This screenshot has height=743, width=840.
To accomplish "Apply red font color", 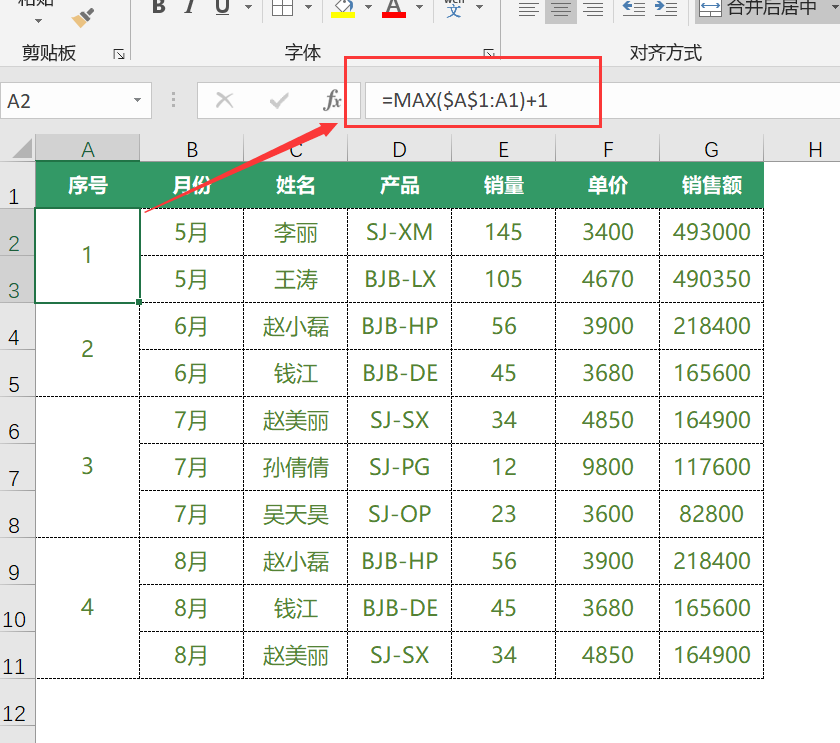I will [394, 7].
